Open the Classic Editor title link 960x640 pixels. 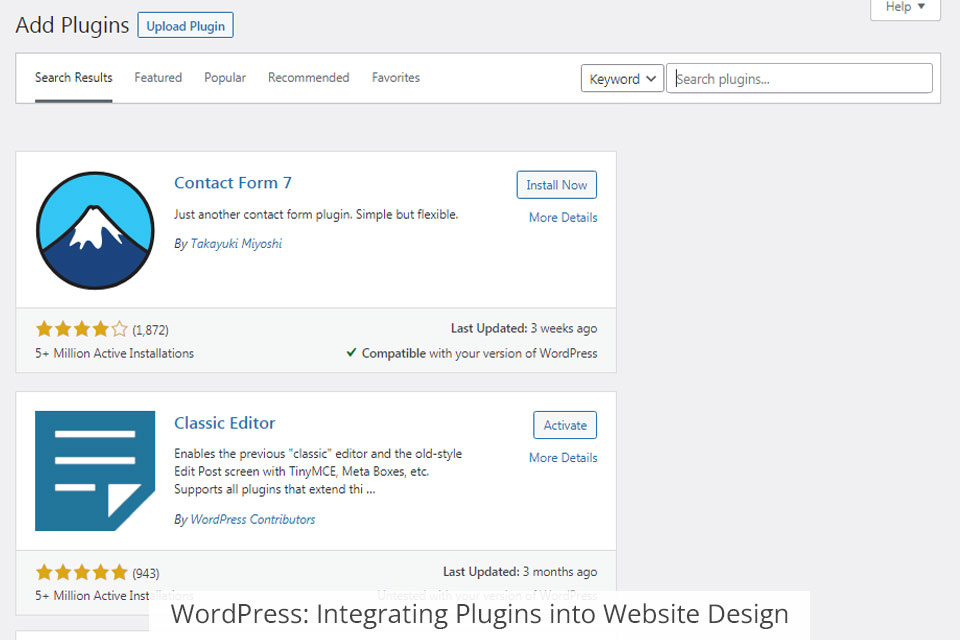click(225, 423)
